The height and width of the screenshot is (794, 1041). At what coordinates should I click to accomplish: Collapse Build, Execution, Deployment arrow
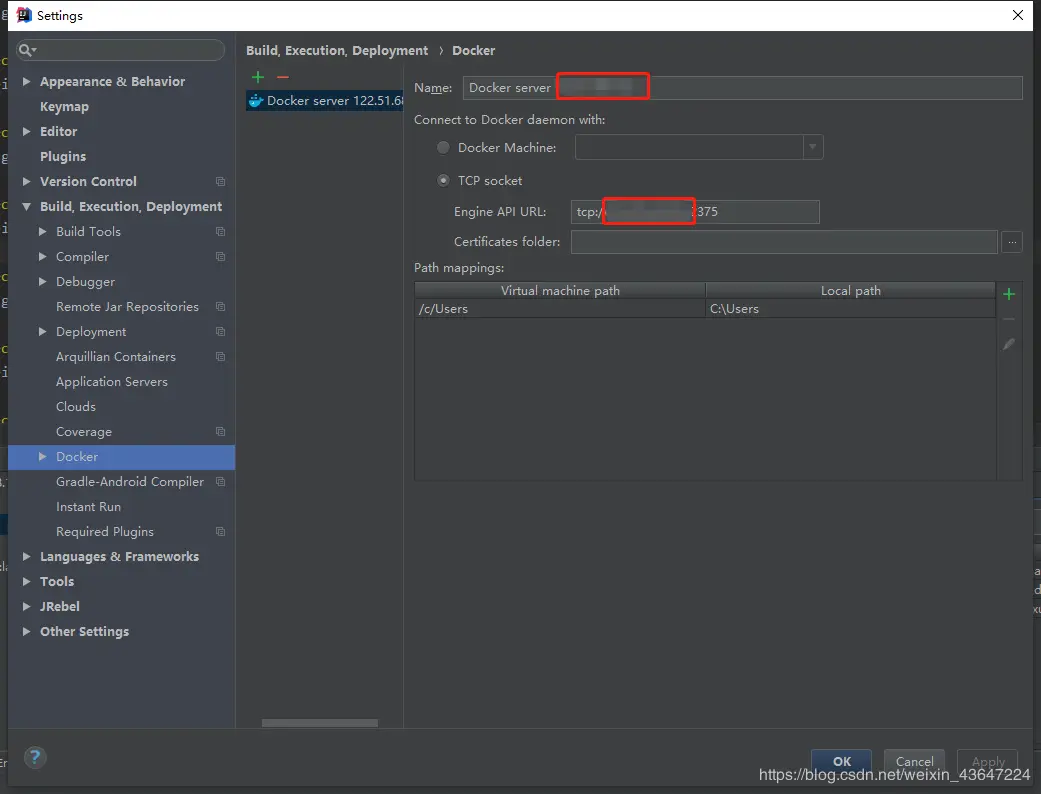(x=27, y=206)
